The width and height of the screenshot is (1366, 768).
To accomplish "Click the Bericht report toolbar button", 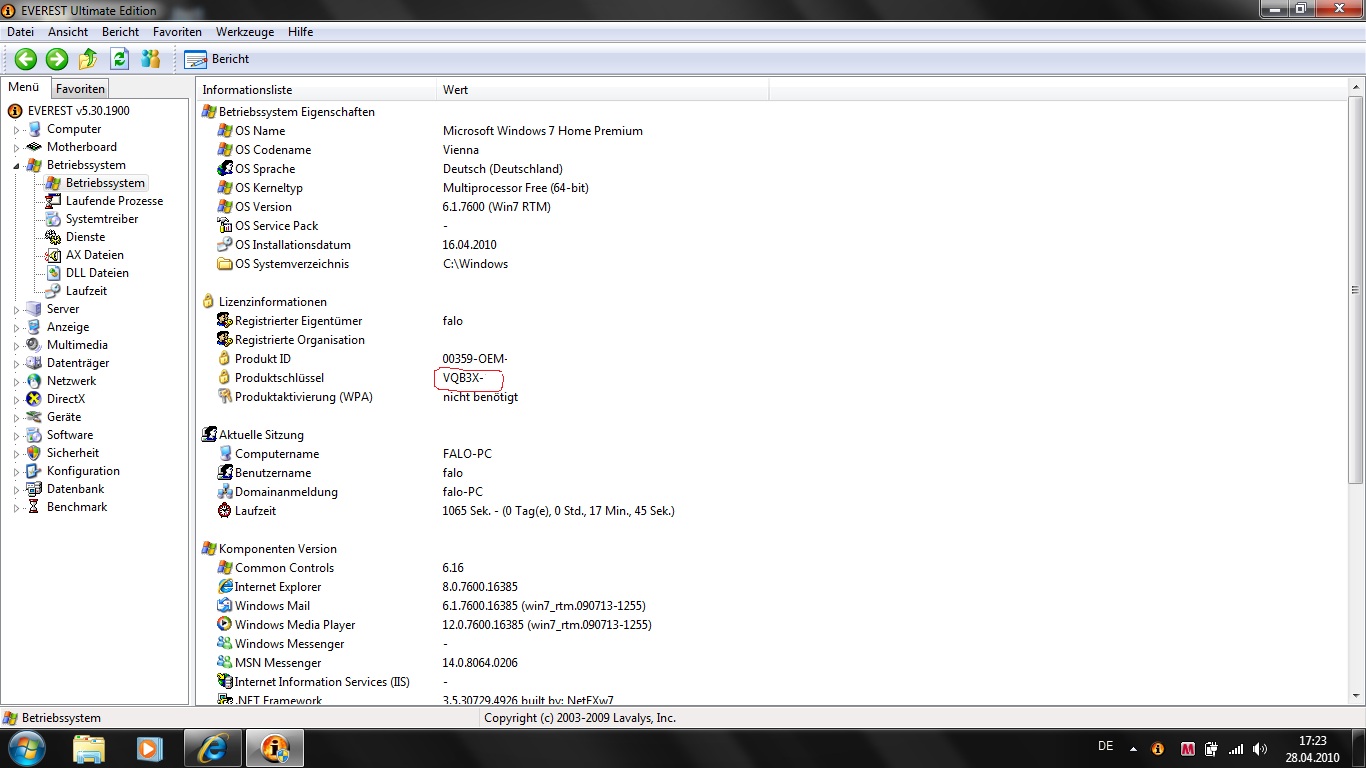I will tap(217, 59).
